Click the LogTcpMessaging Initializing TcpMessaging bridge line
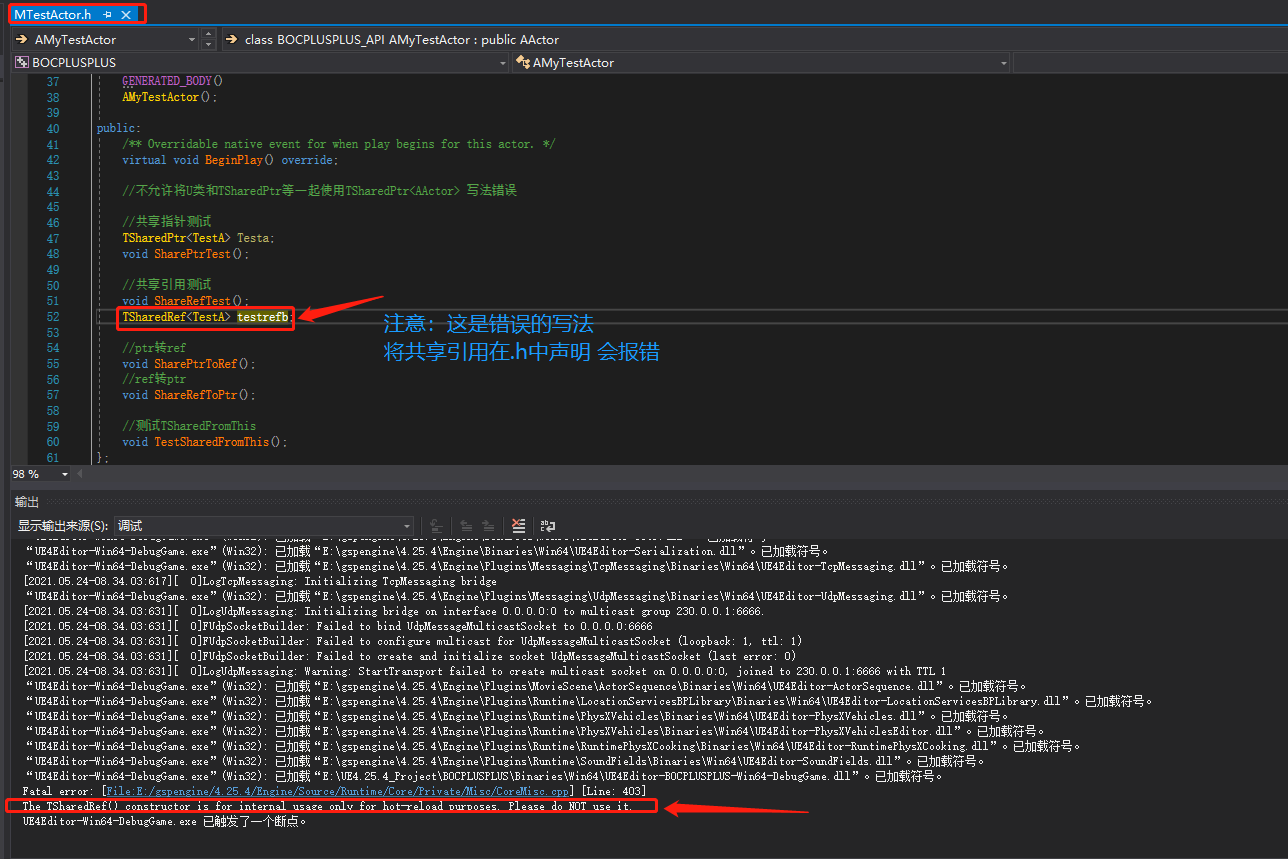 pos(260,581)
